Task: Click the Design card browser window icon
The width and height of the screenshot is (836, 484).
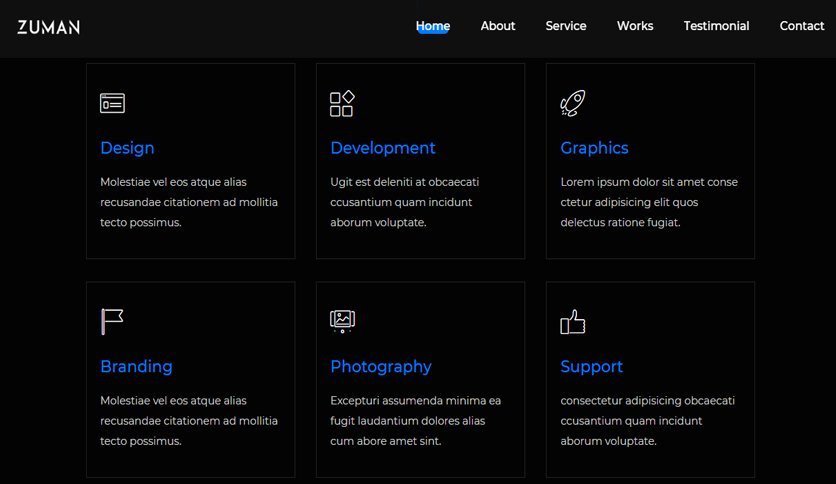Action: coord(112,103)
